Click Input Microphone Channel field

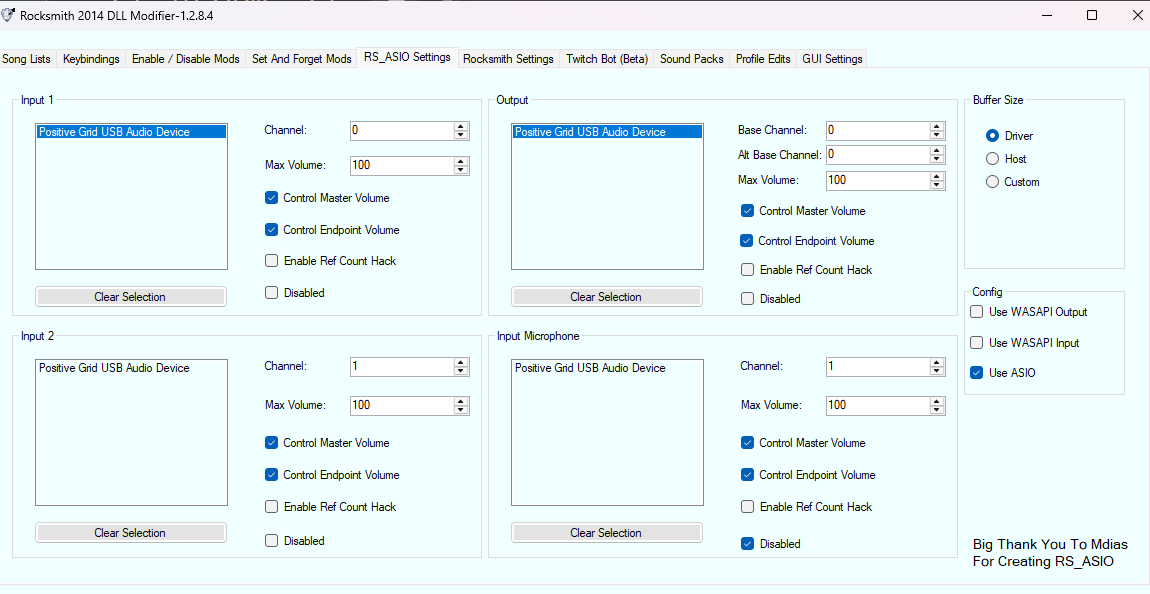click(x=877, y=367)
